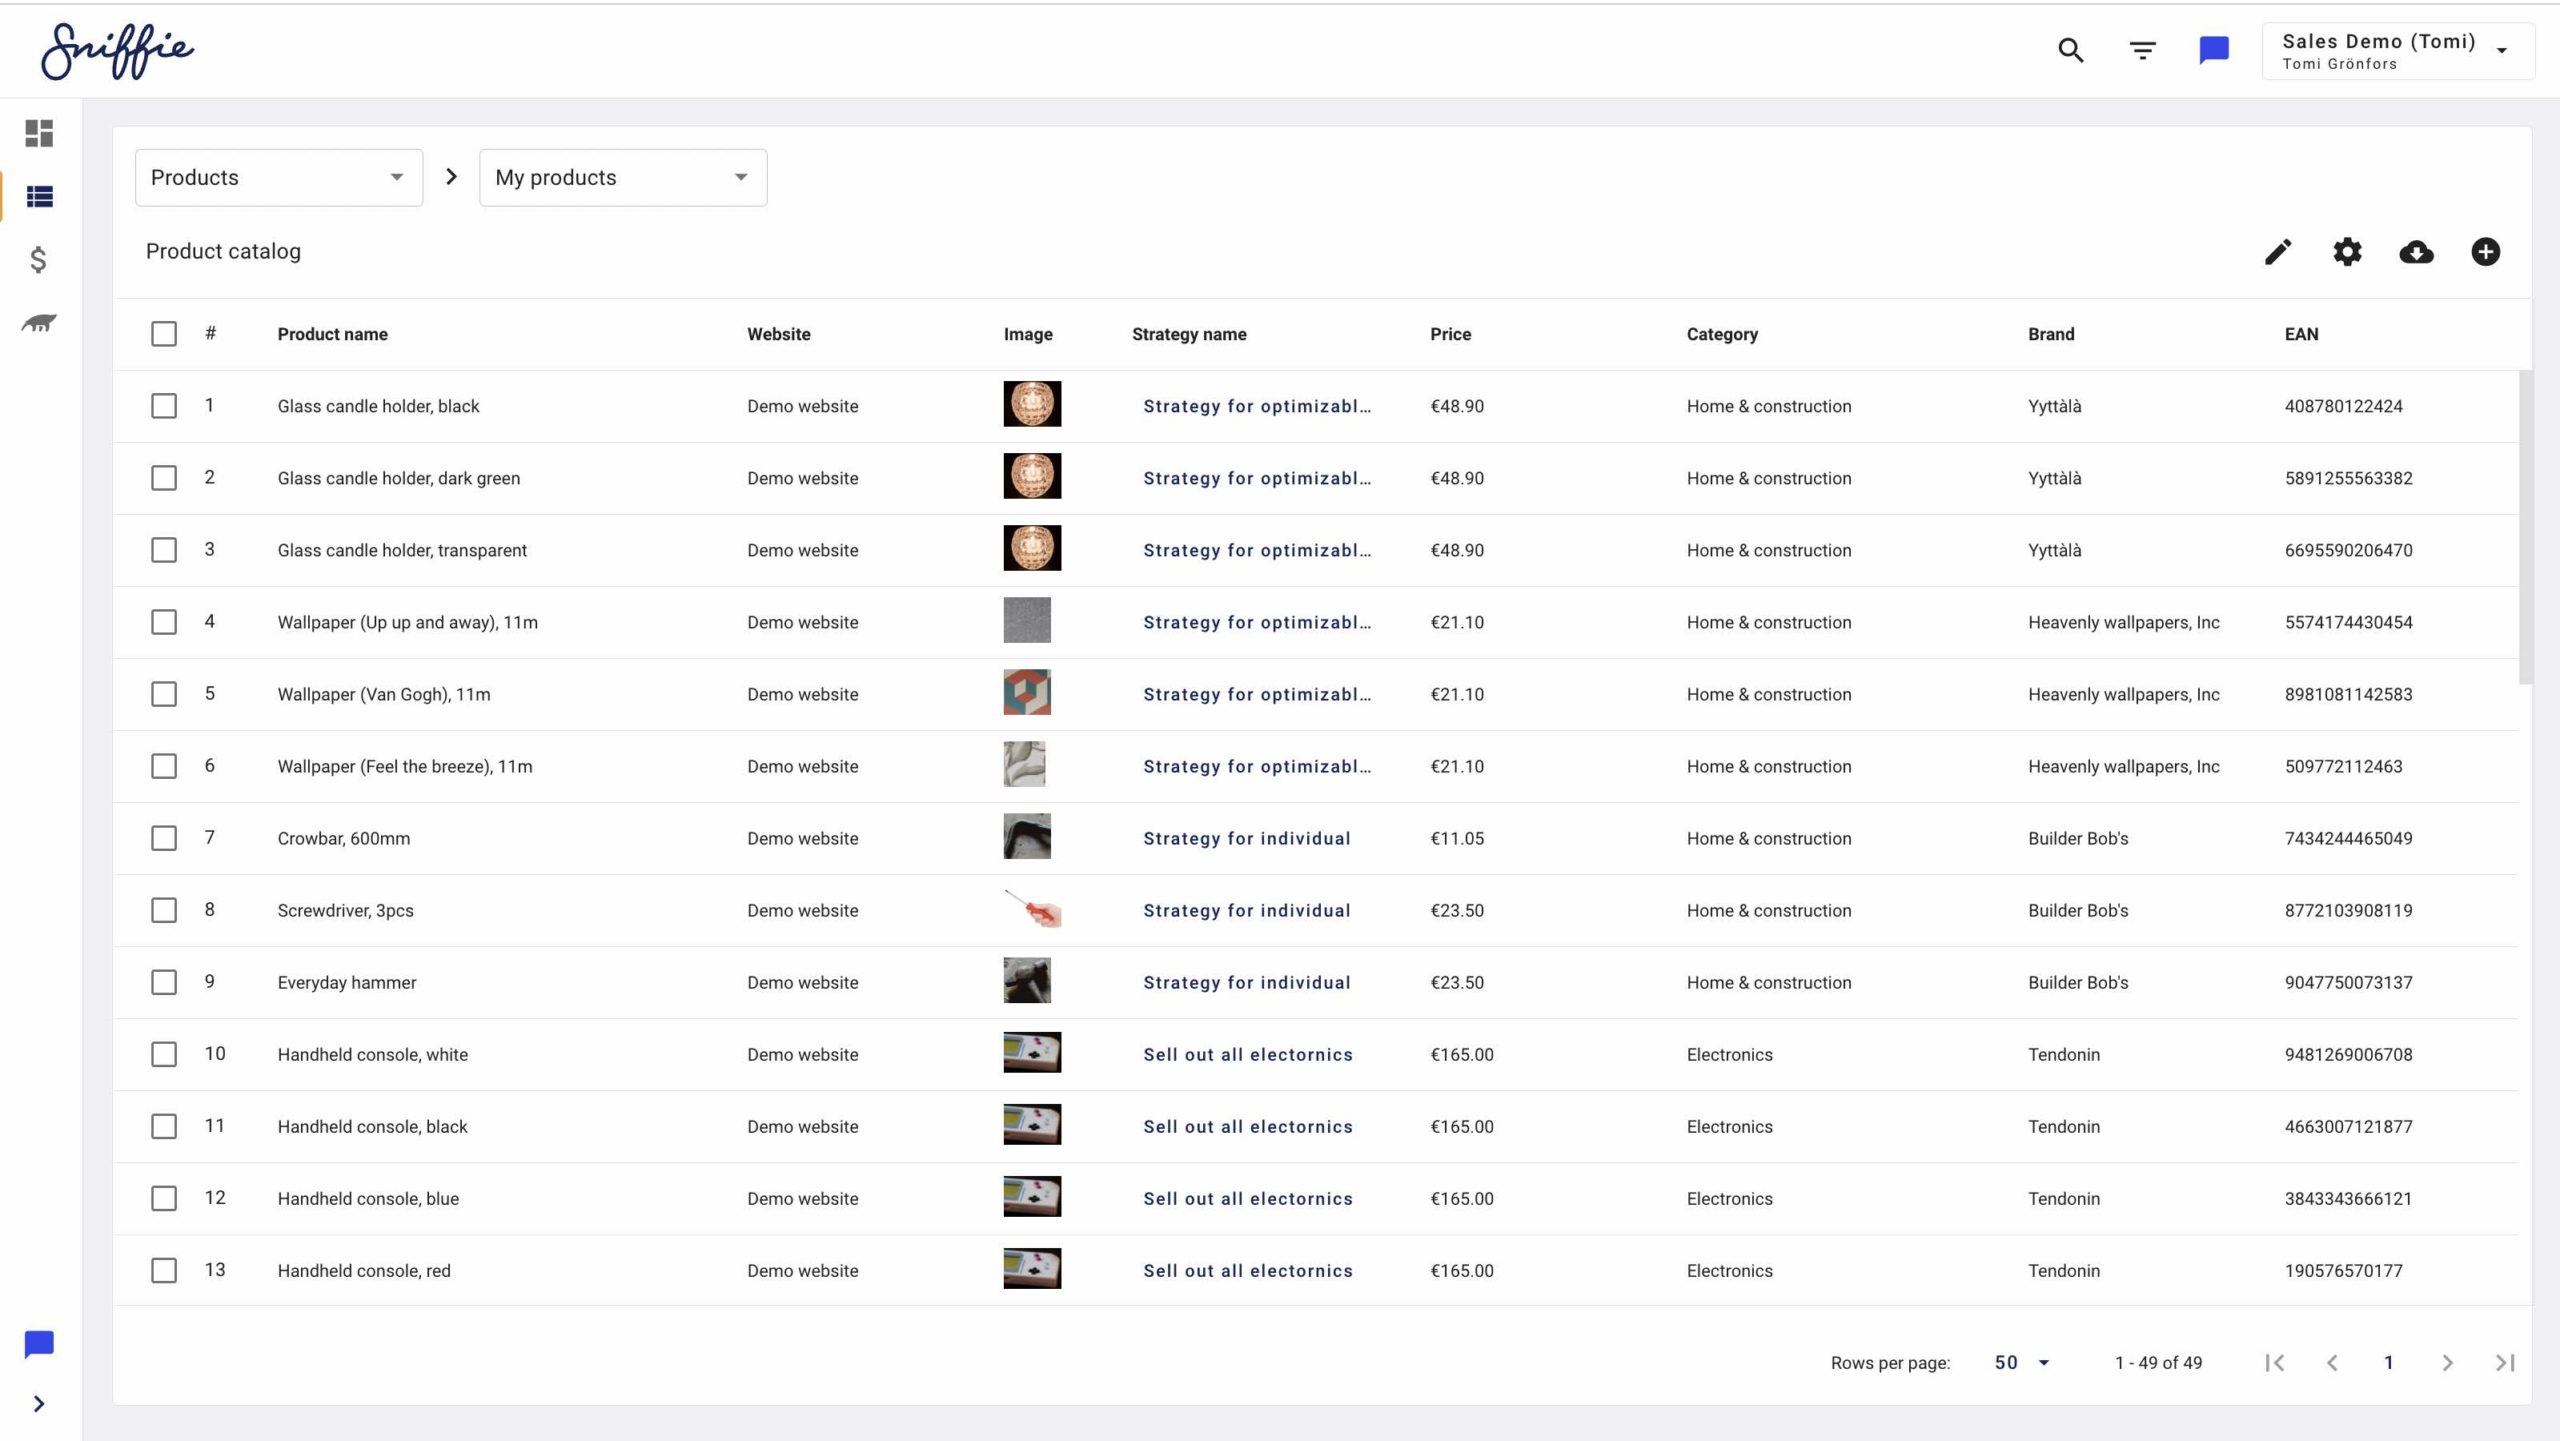Open the blue chat bubble in the header

click(2214, 50)
